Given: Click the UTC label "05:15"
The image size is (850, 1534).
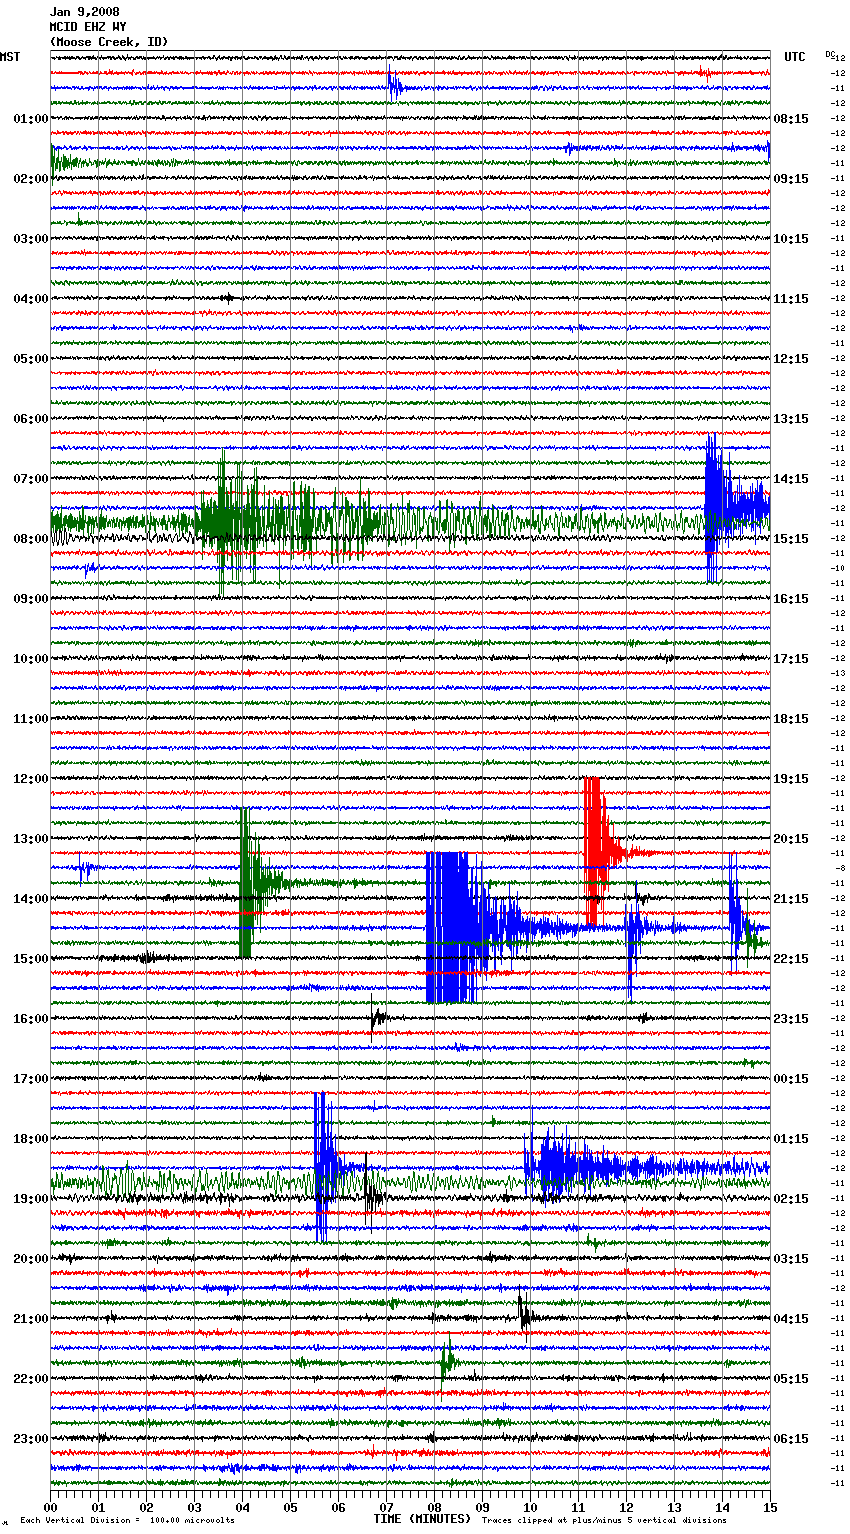Looking at the screenshot, I should 791,1378.
